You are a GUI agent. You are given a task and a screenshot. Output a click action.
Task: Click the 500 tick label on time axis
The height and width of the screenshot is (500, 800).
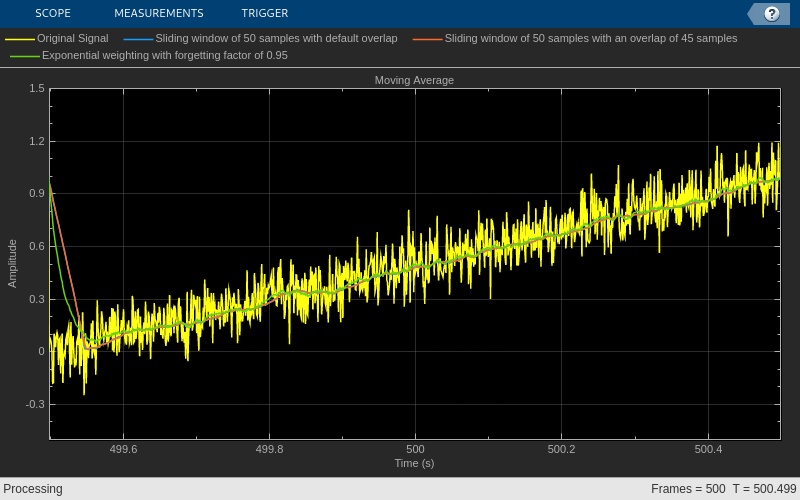click(415, 449)
